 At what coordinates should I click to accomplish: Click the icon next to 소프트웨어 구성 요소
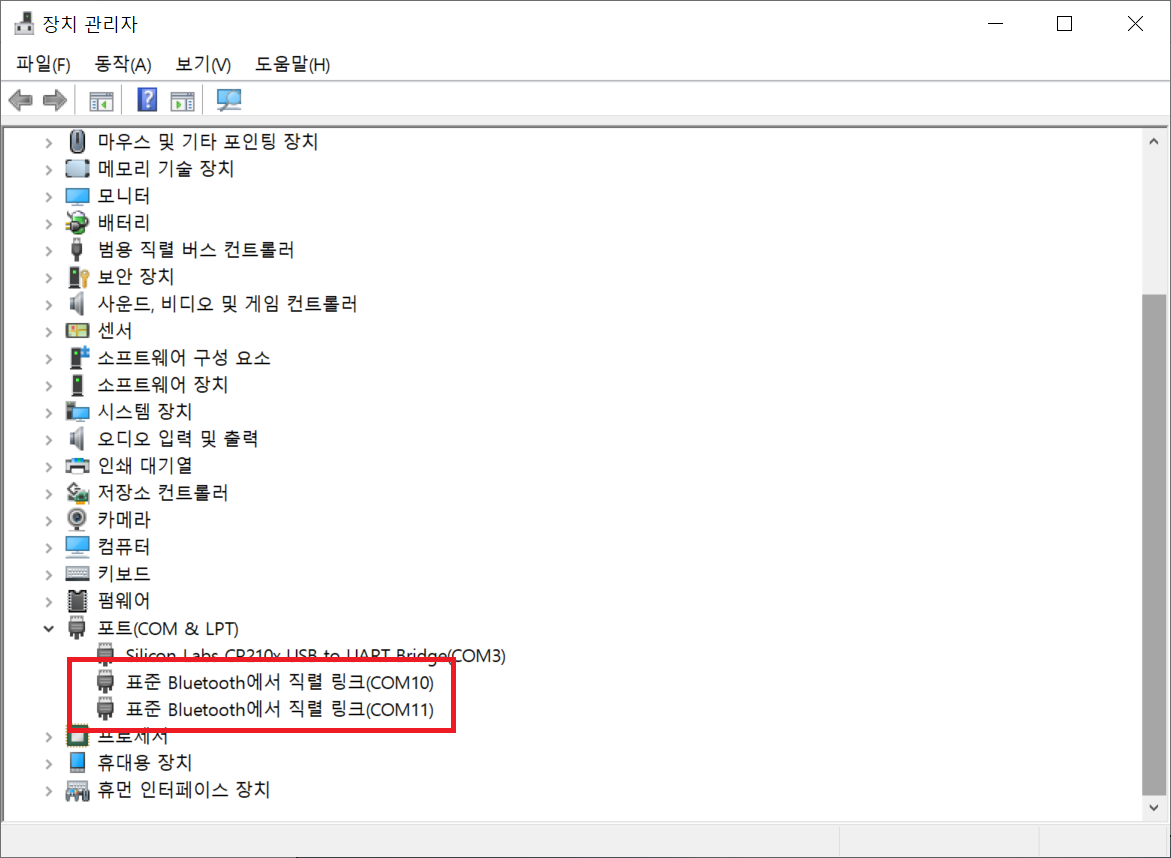(x=79, y=357)
